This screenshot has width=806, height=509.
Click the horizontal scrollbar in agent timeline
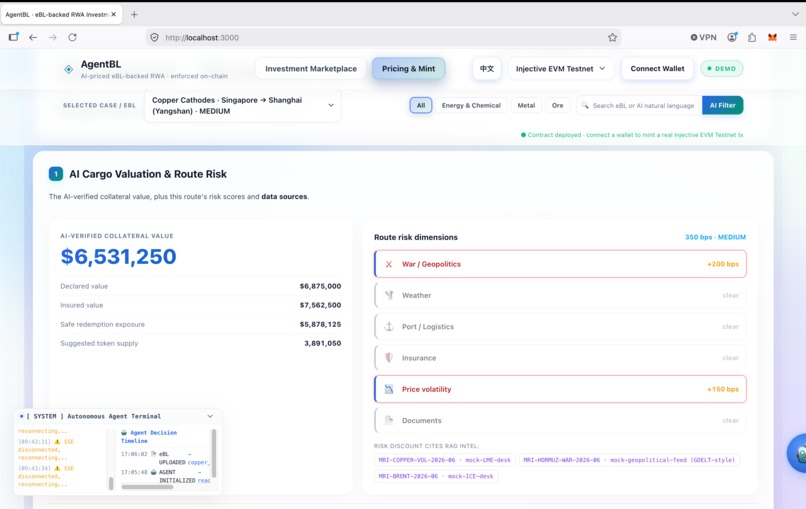coord(147,487)
